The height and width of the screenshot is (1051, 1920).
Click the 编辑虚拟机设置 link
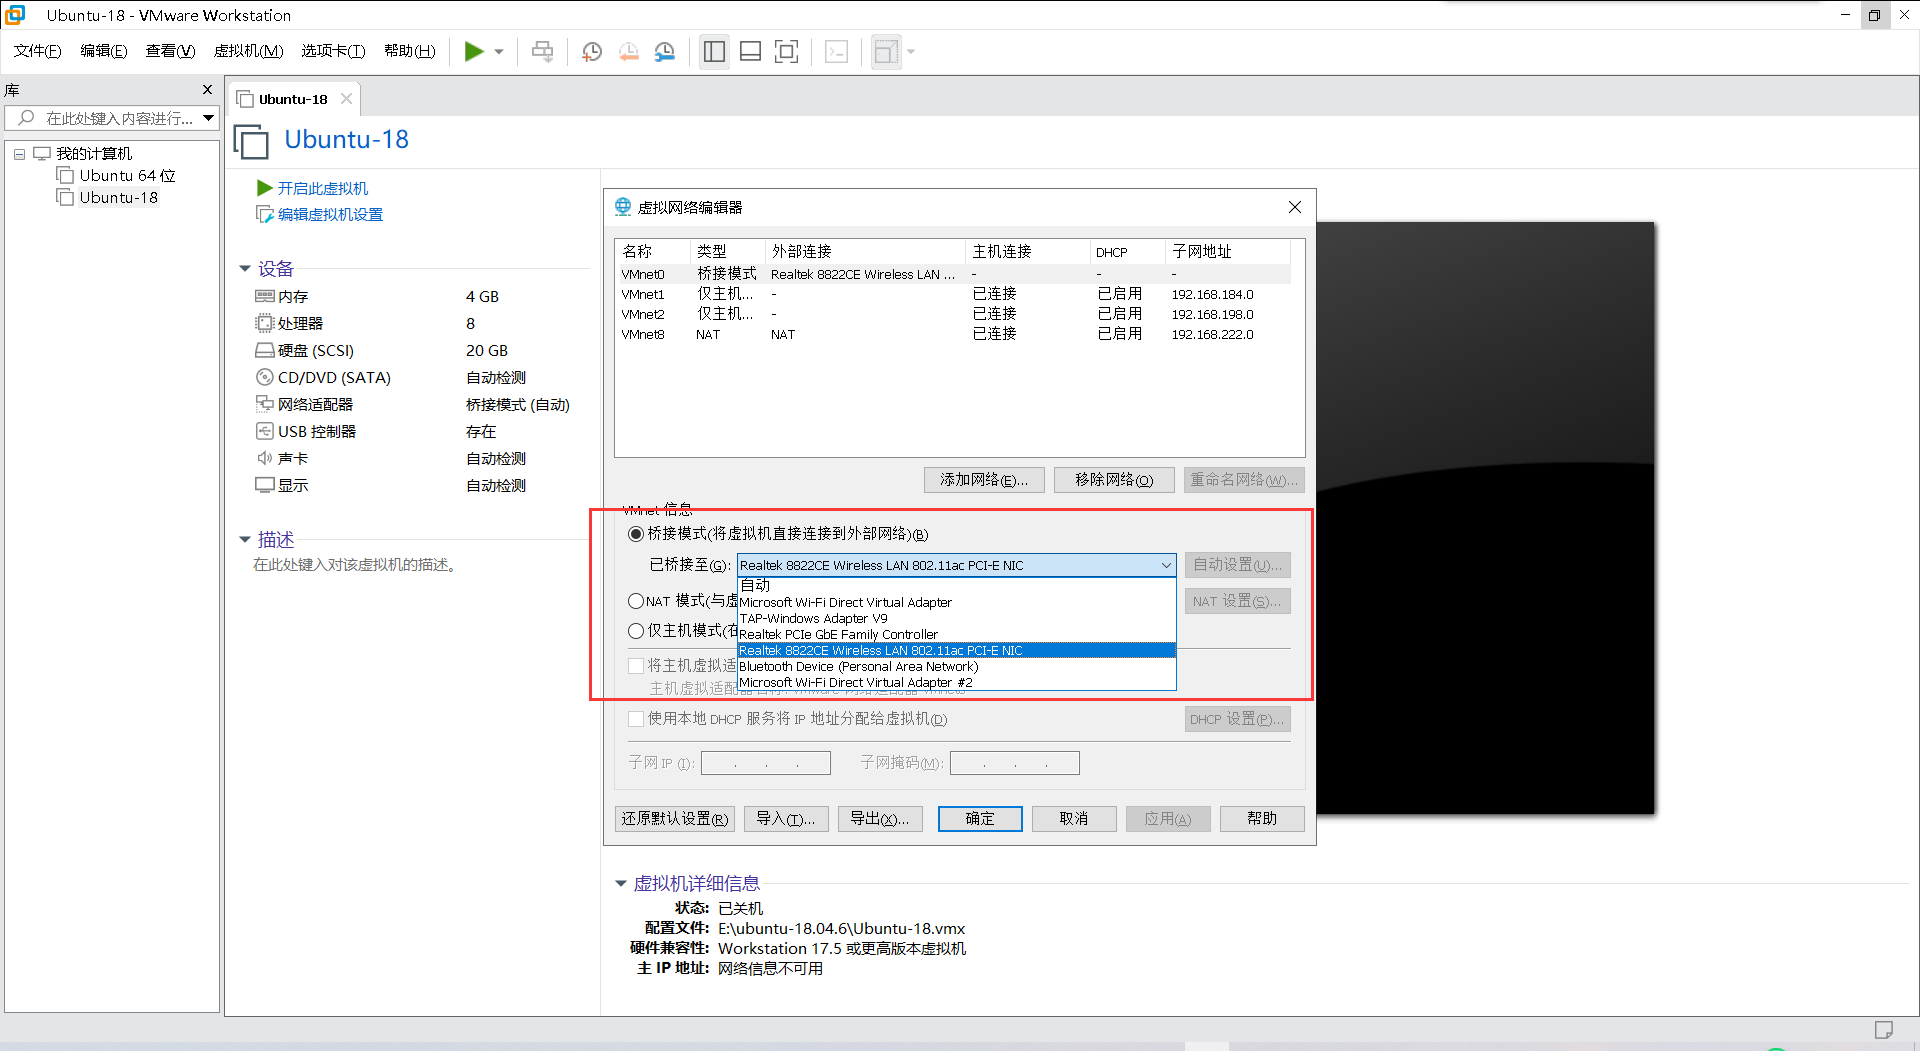coord(330,214)
